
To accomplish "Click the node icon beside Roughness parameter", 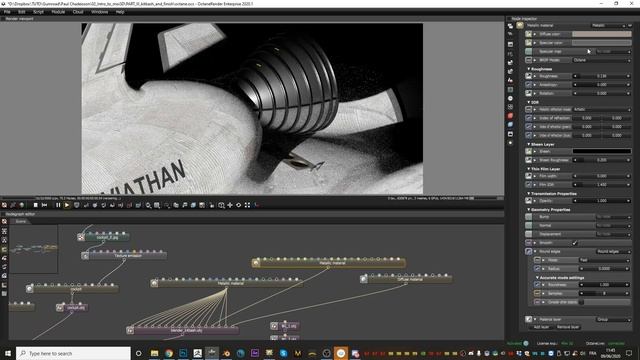I will coord(529,76).
